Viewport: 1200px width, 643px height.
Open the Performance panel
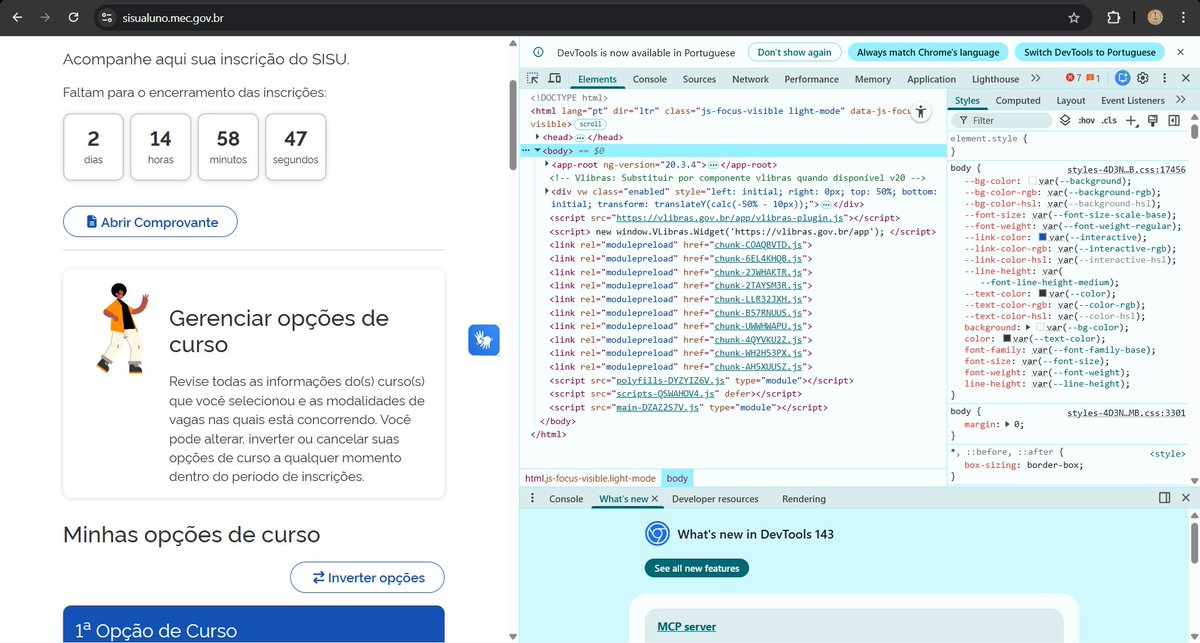click(x=812, y=79)
